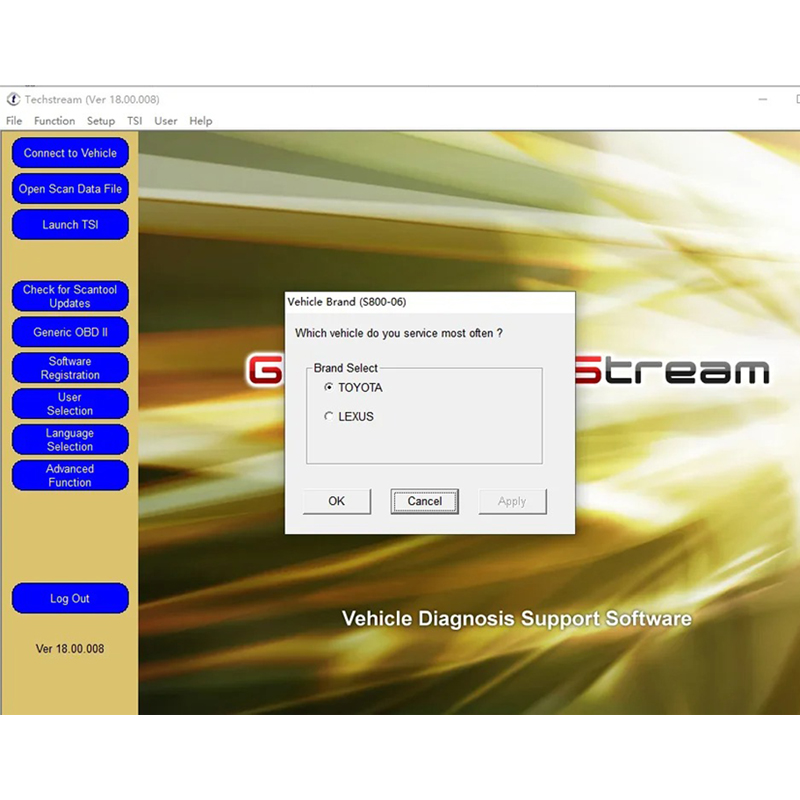
Task: Open Software Registration
Action: [70, 368]
